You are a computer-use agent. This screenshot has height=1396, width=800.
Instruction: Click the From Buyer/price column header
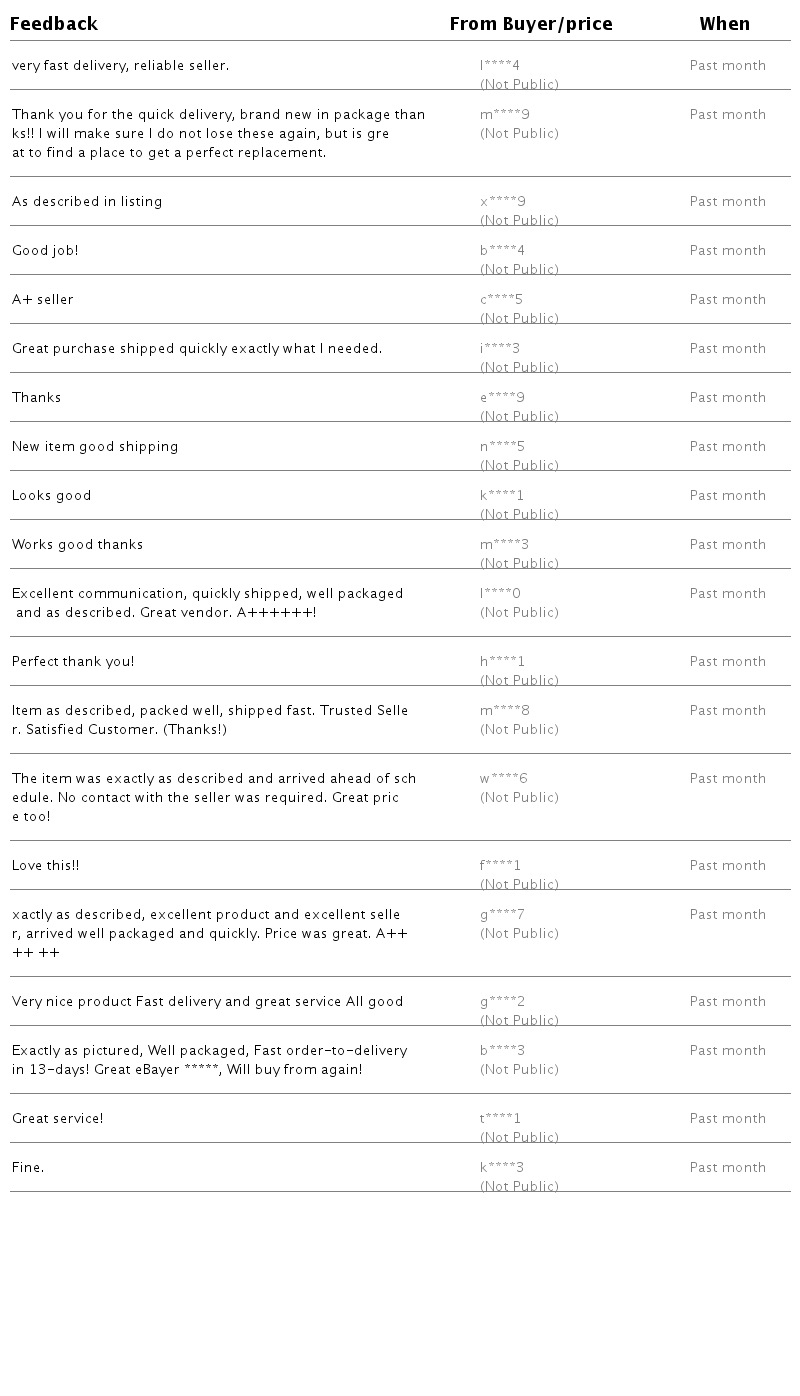pyautogui.click(x=531, y=24)
